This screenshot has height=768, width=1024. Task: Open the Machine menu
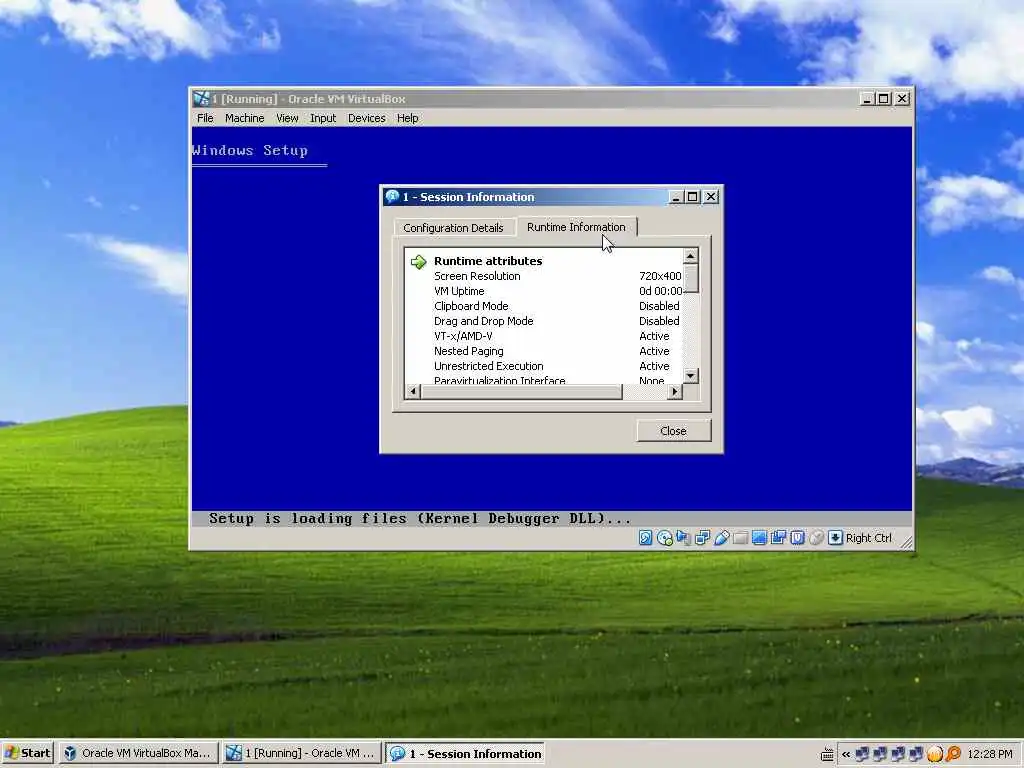pyautogui.click(x=244, y=118)
